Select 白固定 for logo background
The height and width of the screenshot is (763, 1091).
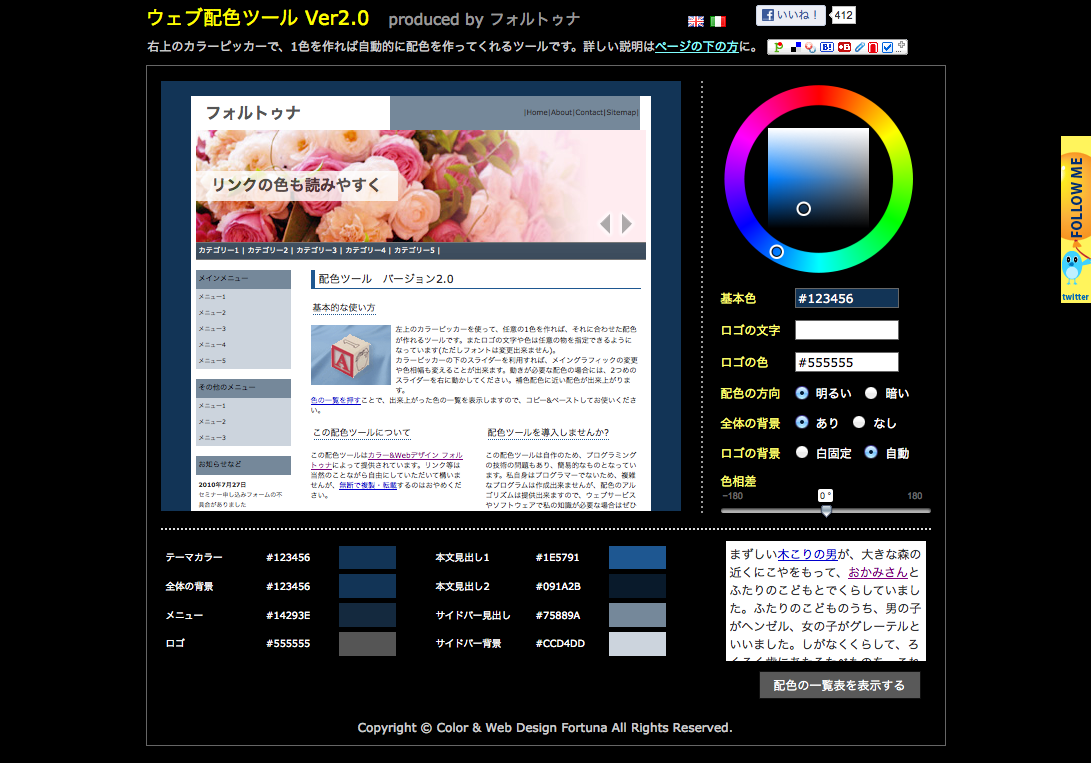pyautogui.click(x=802, y=453)
